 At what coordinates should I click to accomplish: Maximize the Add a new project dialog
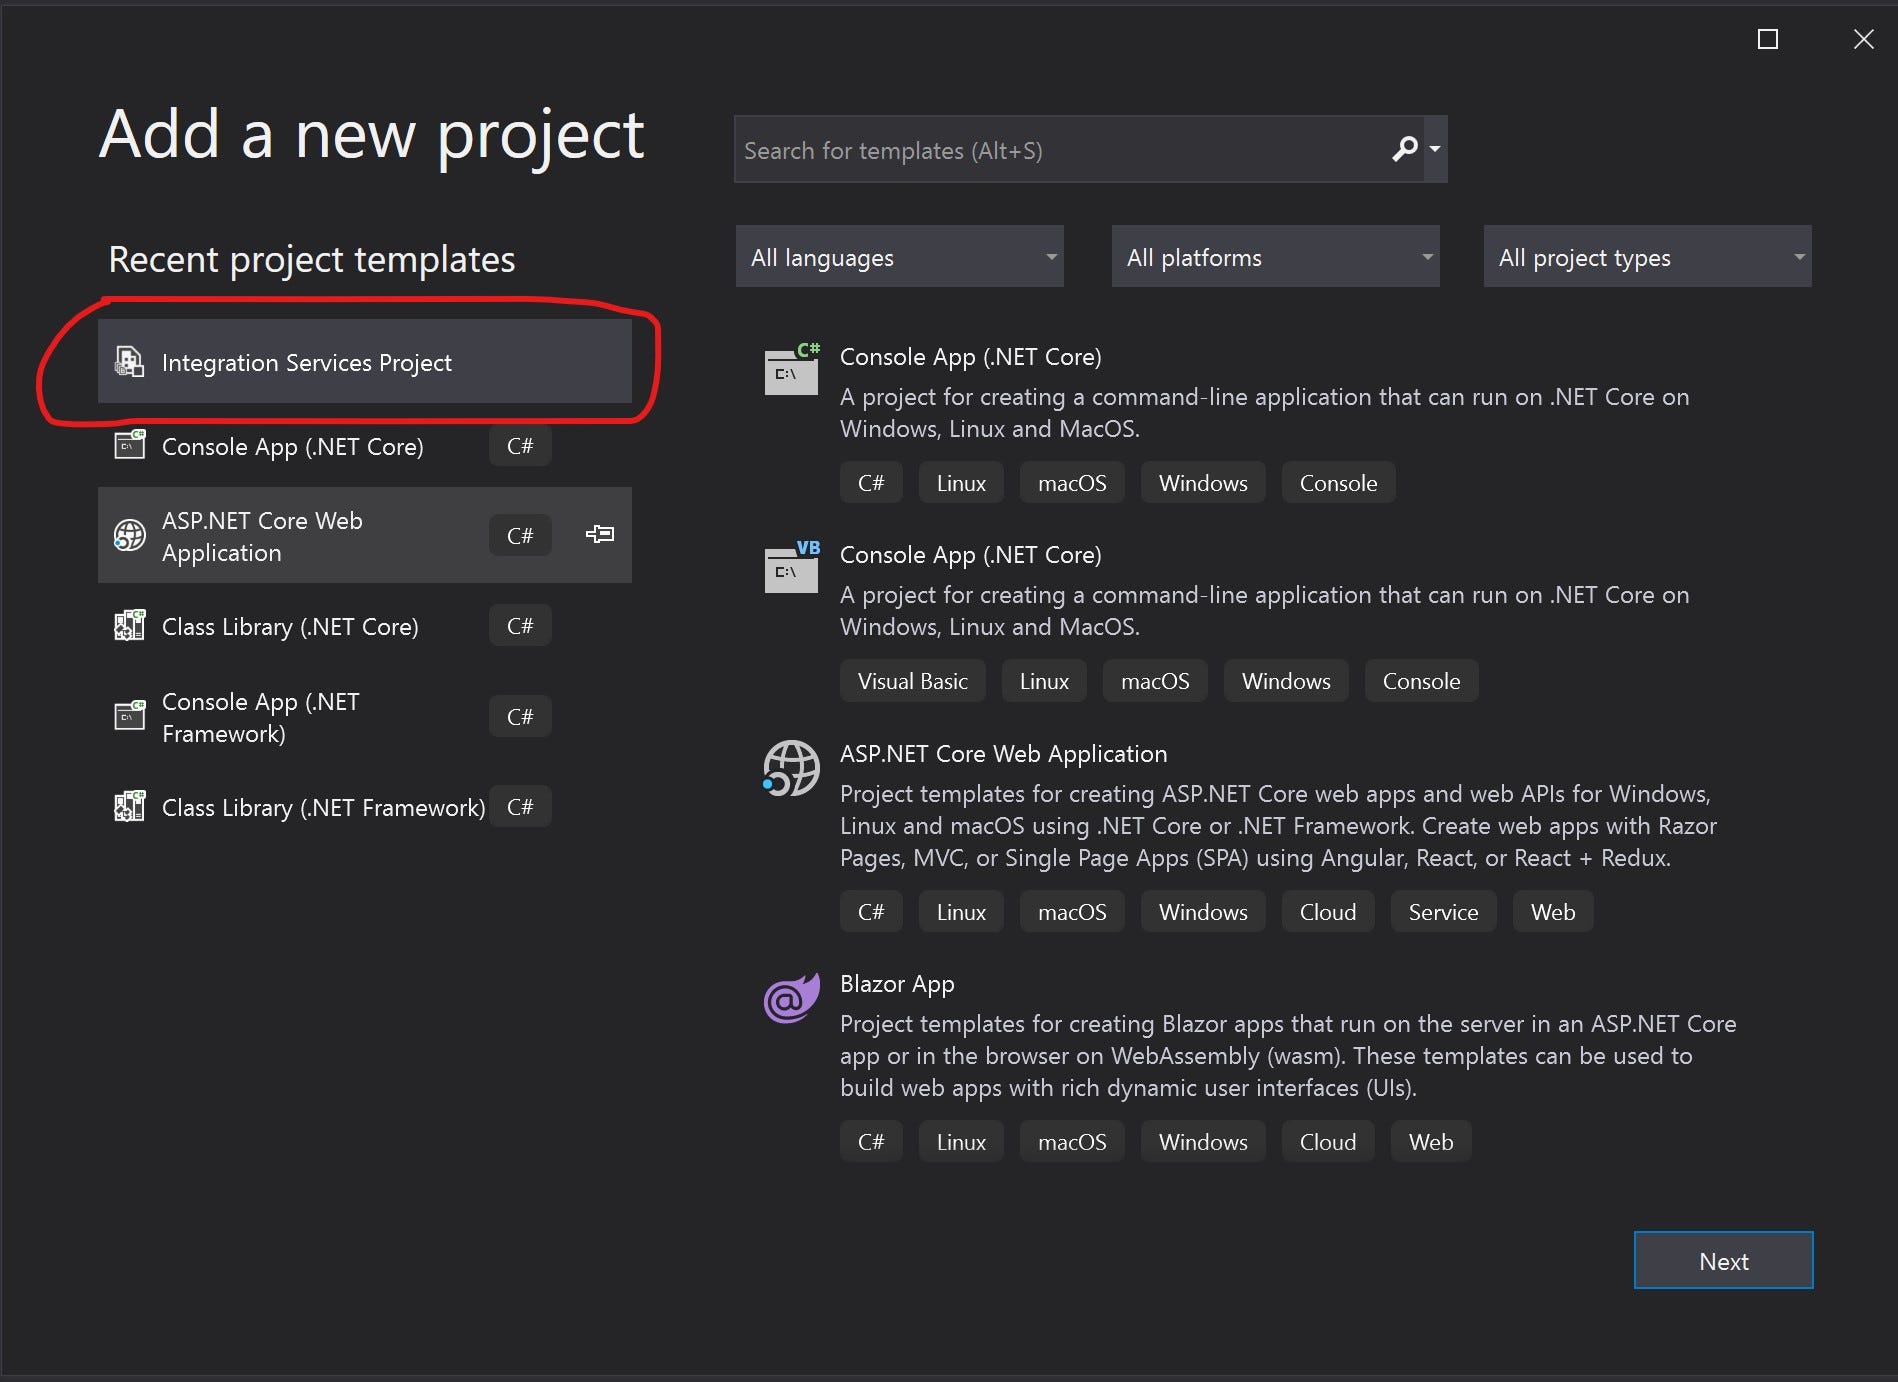tap(1768, 39)
